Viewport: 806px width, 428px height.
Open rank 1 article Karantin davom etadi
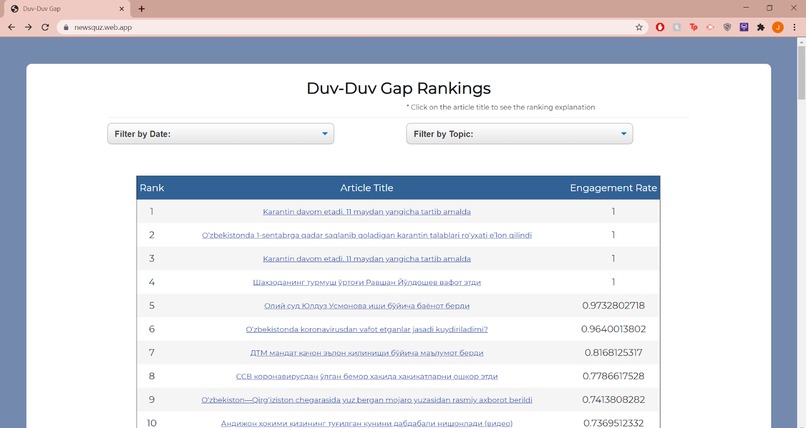(x=367, y=212)
